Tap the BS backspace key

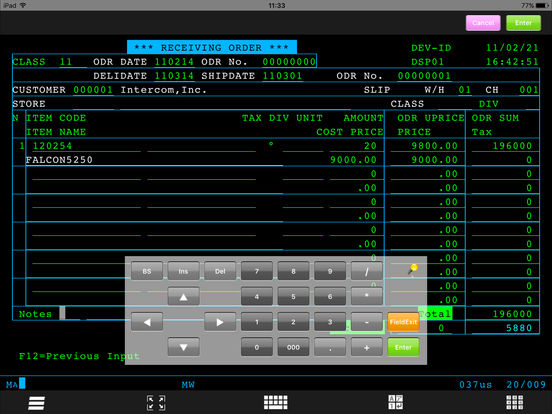pos(147,271)
